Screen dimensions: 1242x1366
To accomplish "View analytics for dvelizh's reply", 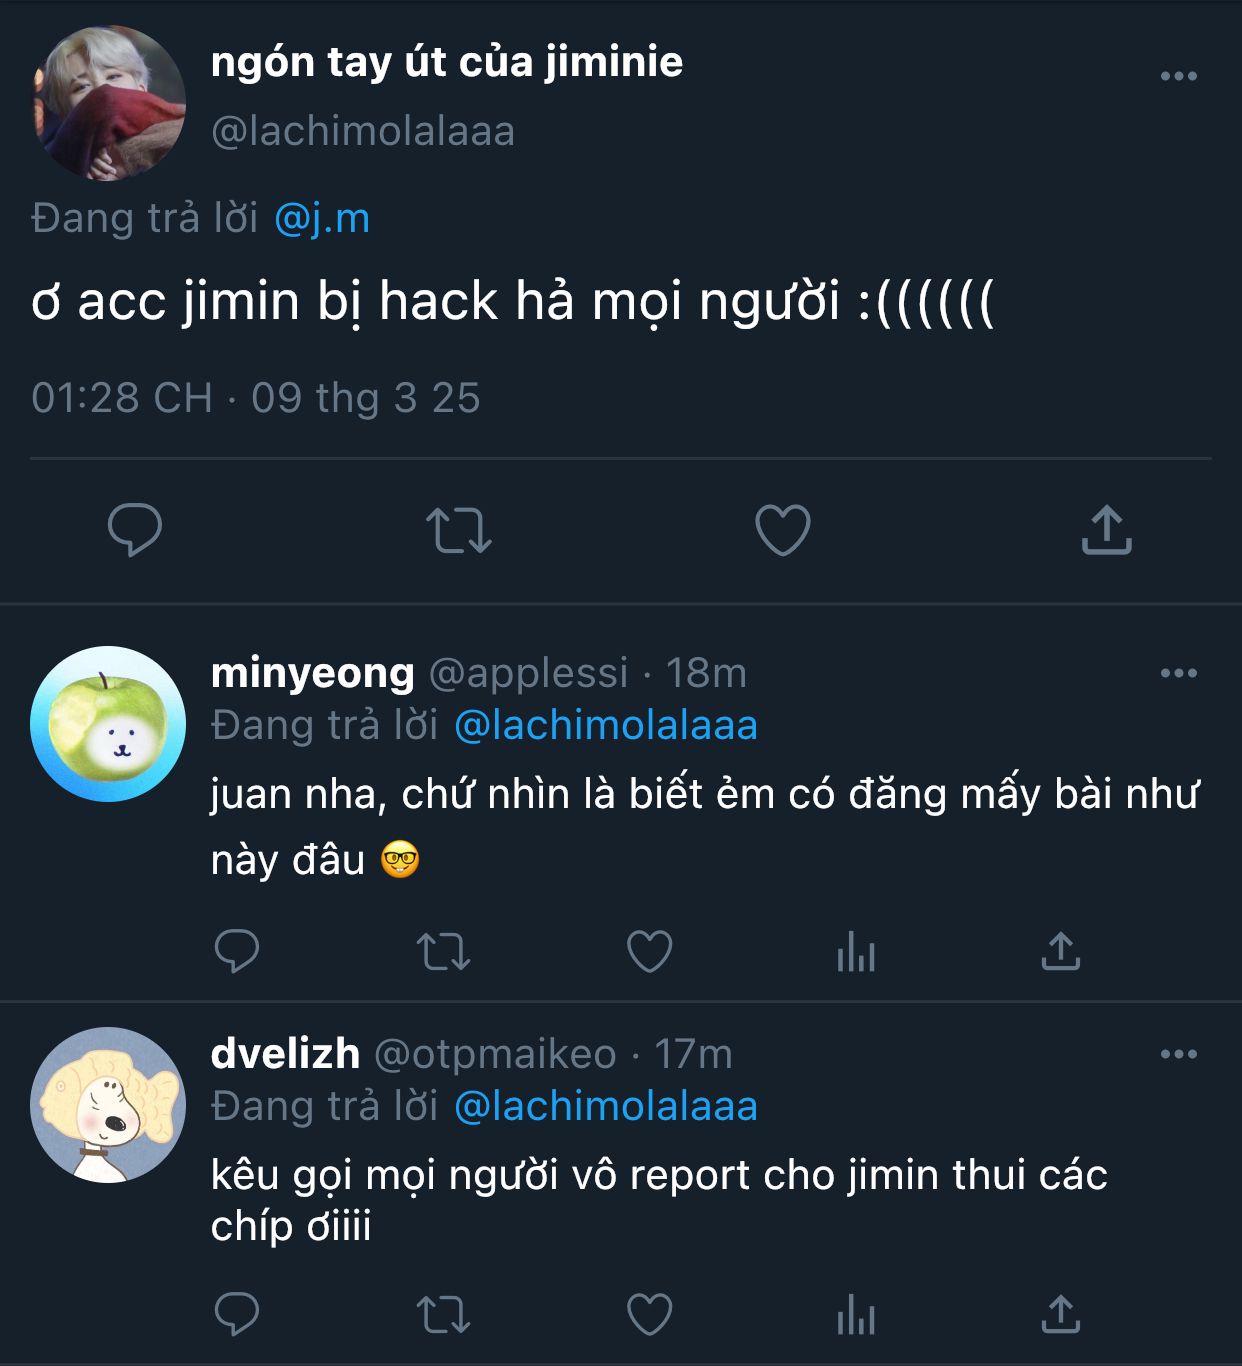I will 856,1314.
